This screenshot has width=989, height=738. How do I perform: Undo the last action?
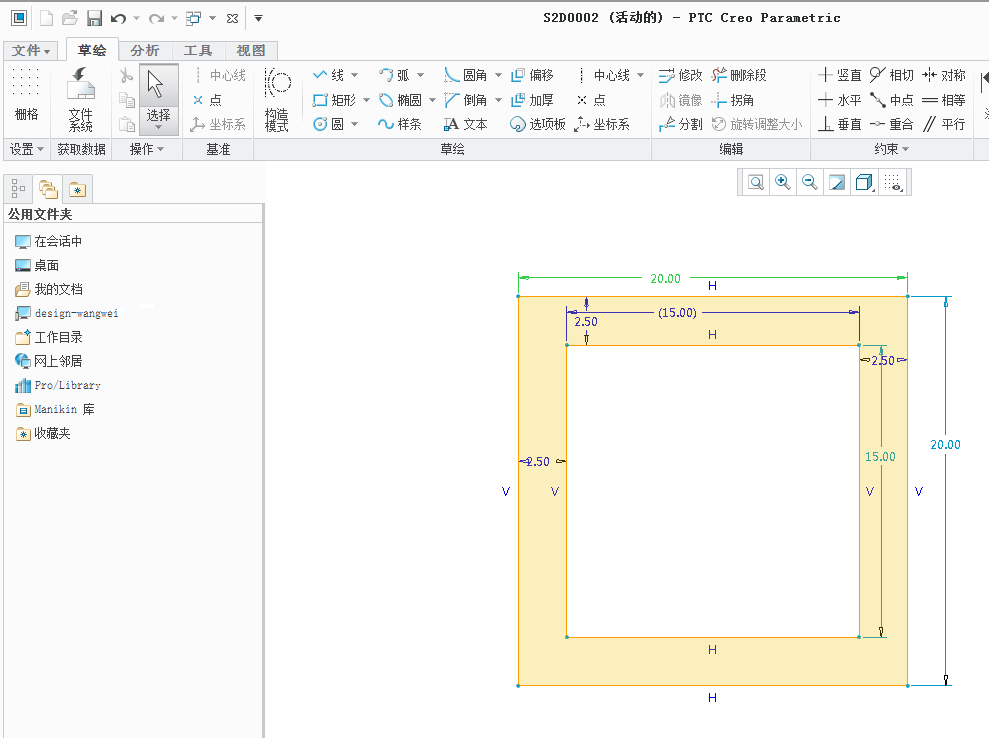pos(118,18)
